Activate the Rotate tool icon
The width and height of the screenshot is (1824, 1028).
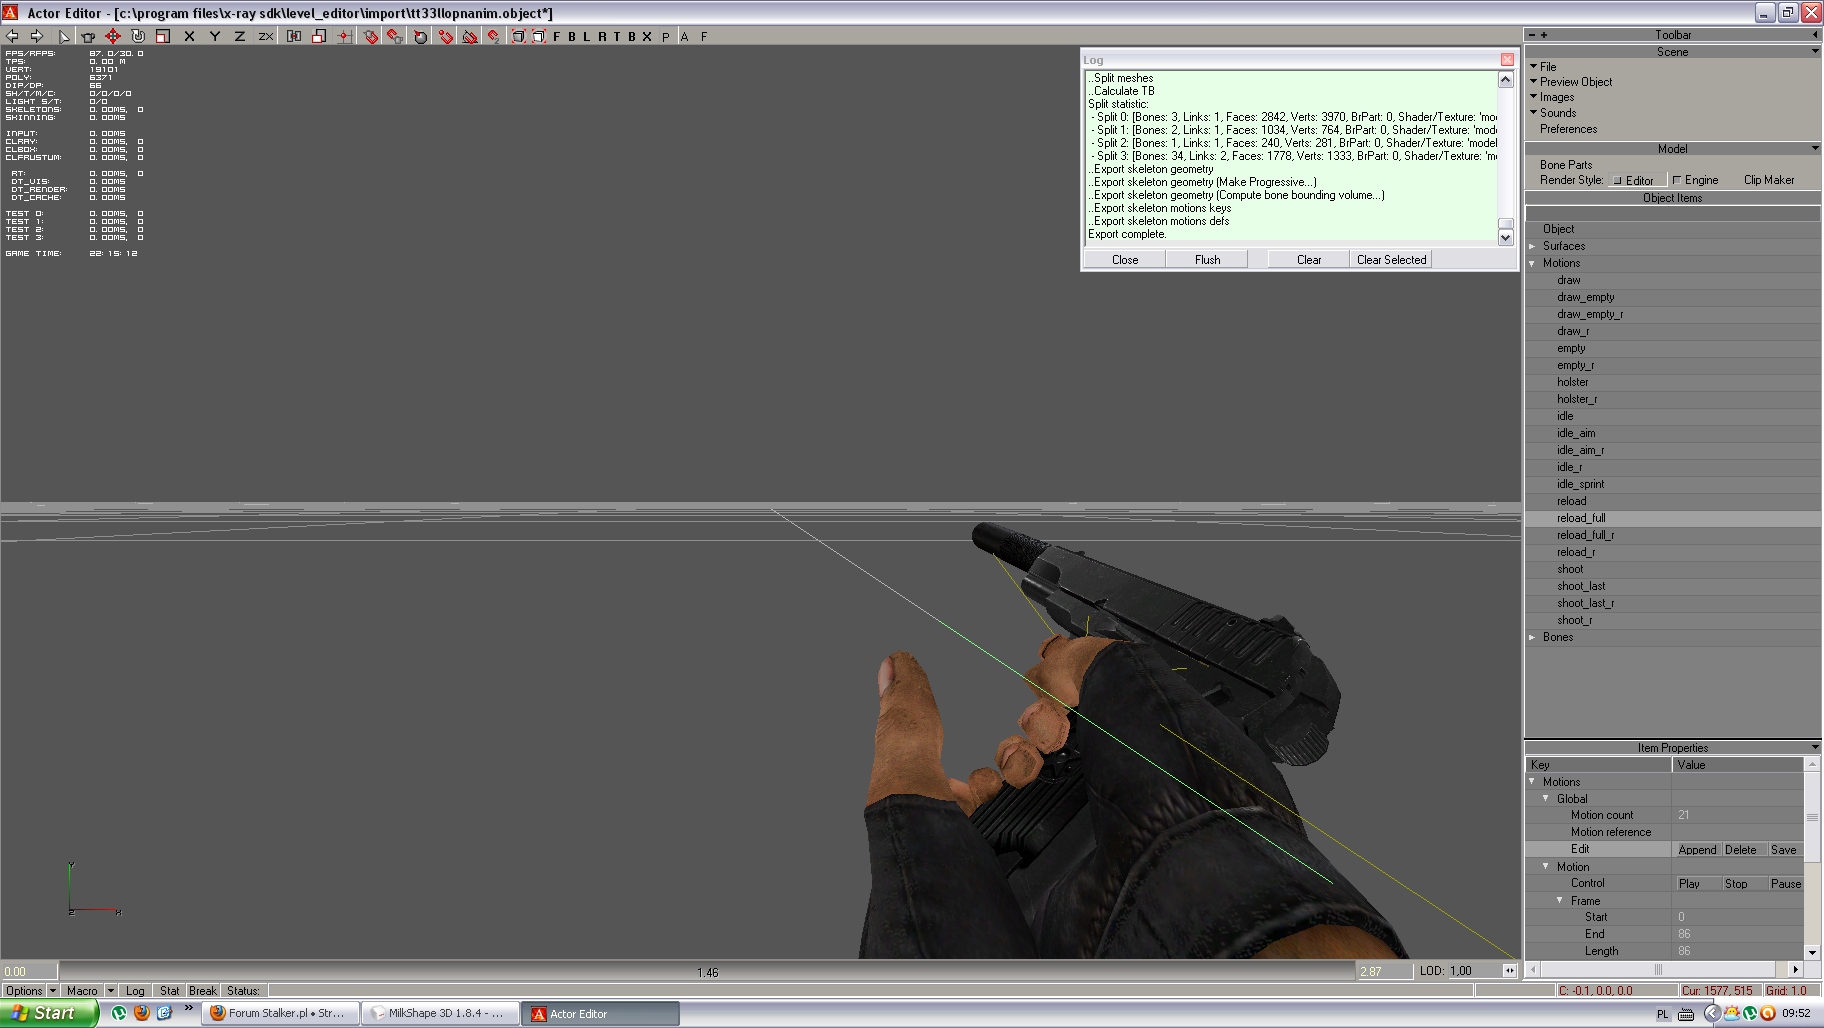138,36
